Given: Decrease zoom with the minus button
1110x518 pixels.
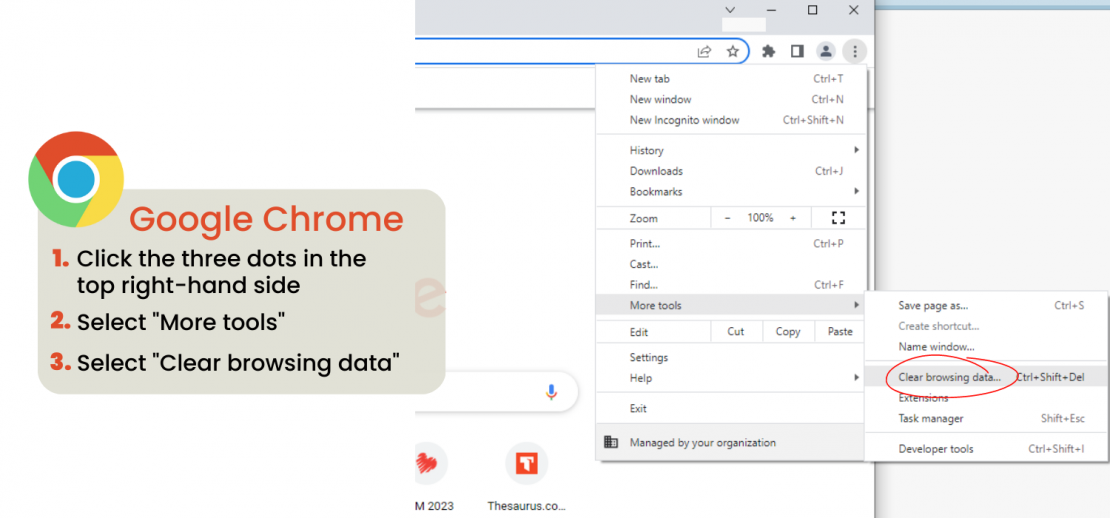Looking at the screenshot, I should [728, 218].
